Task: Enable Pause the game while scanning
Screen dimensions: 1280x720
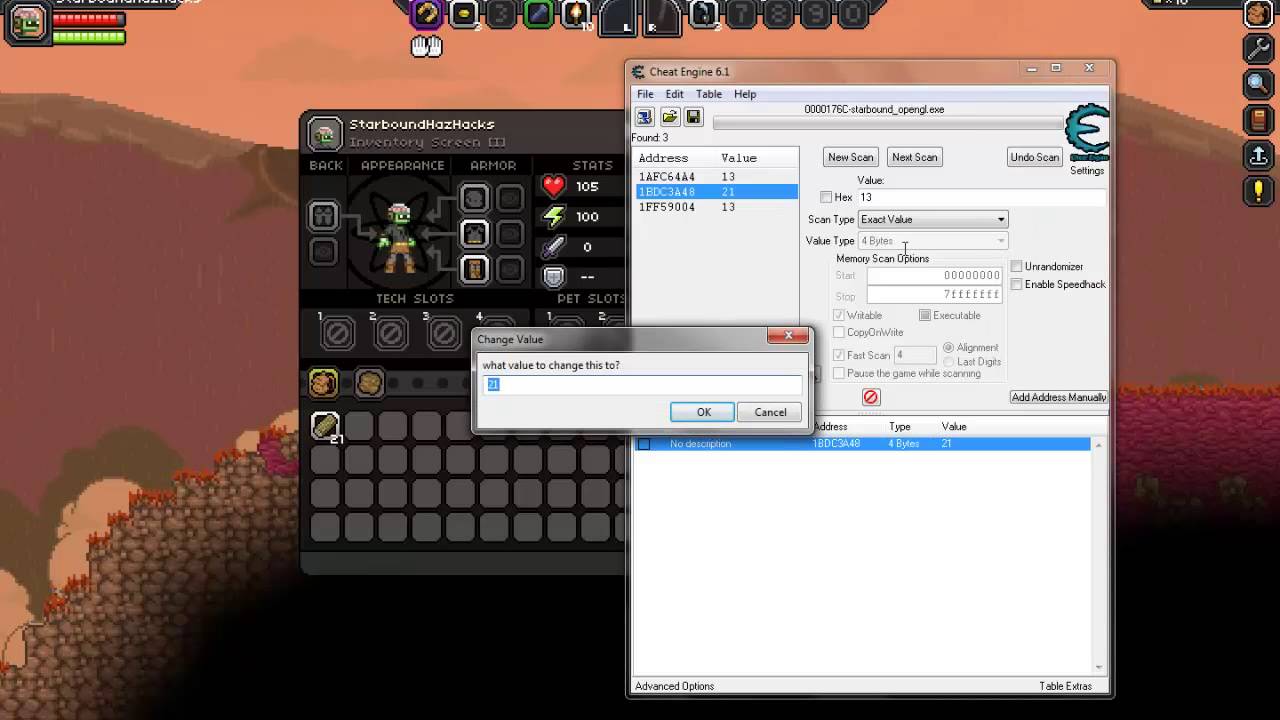Action: point(839,374)
